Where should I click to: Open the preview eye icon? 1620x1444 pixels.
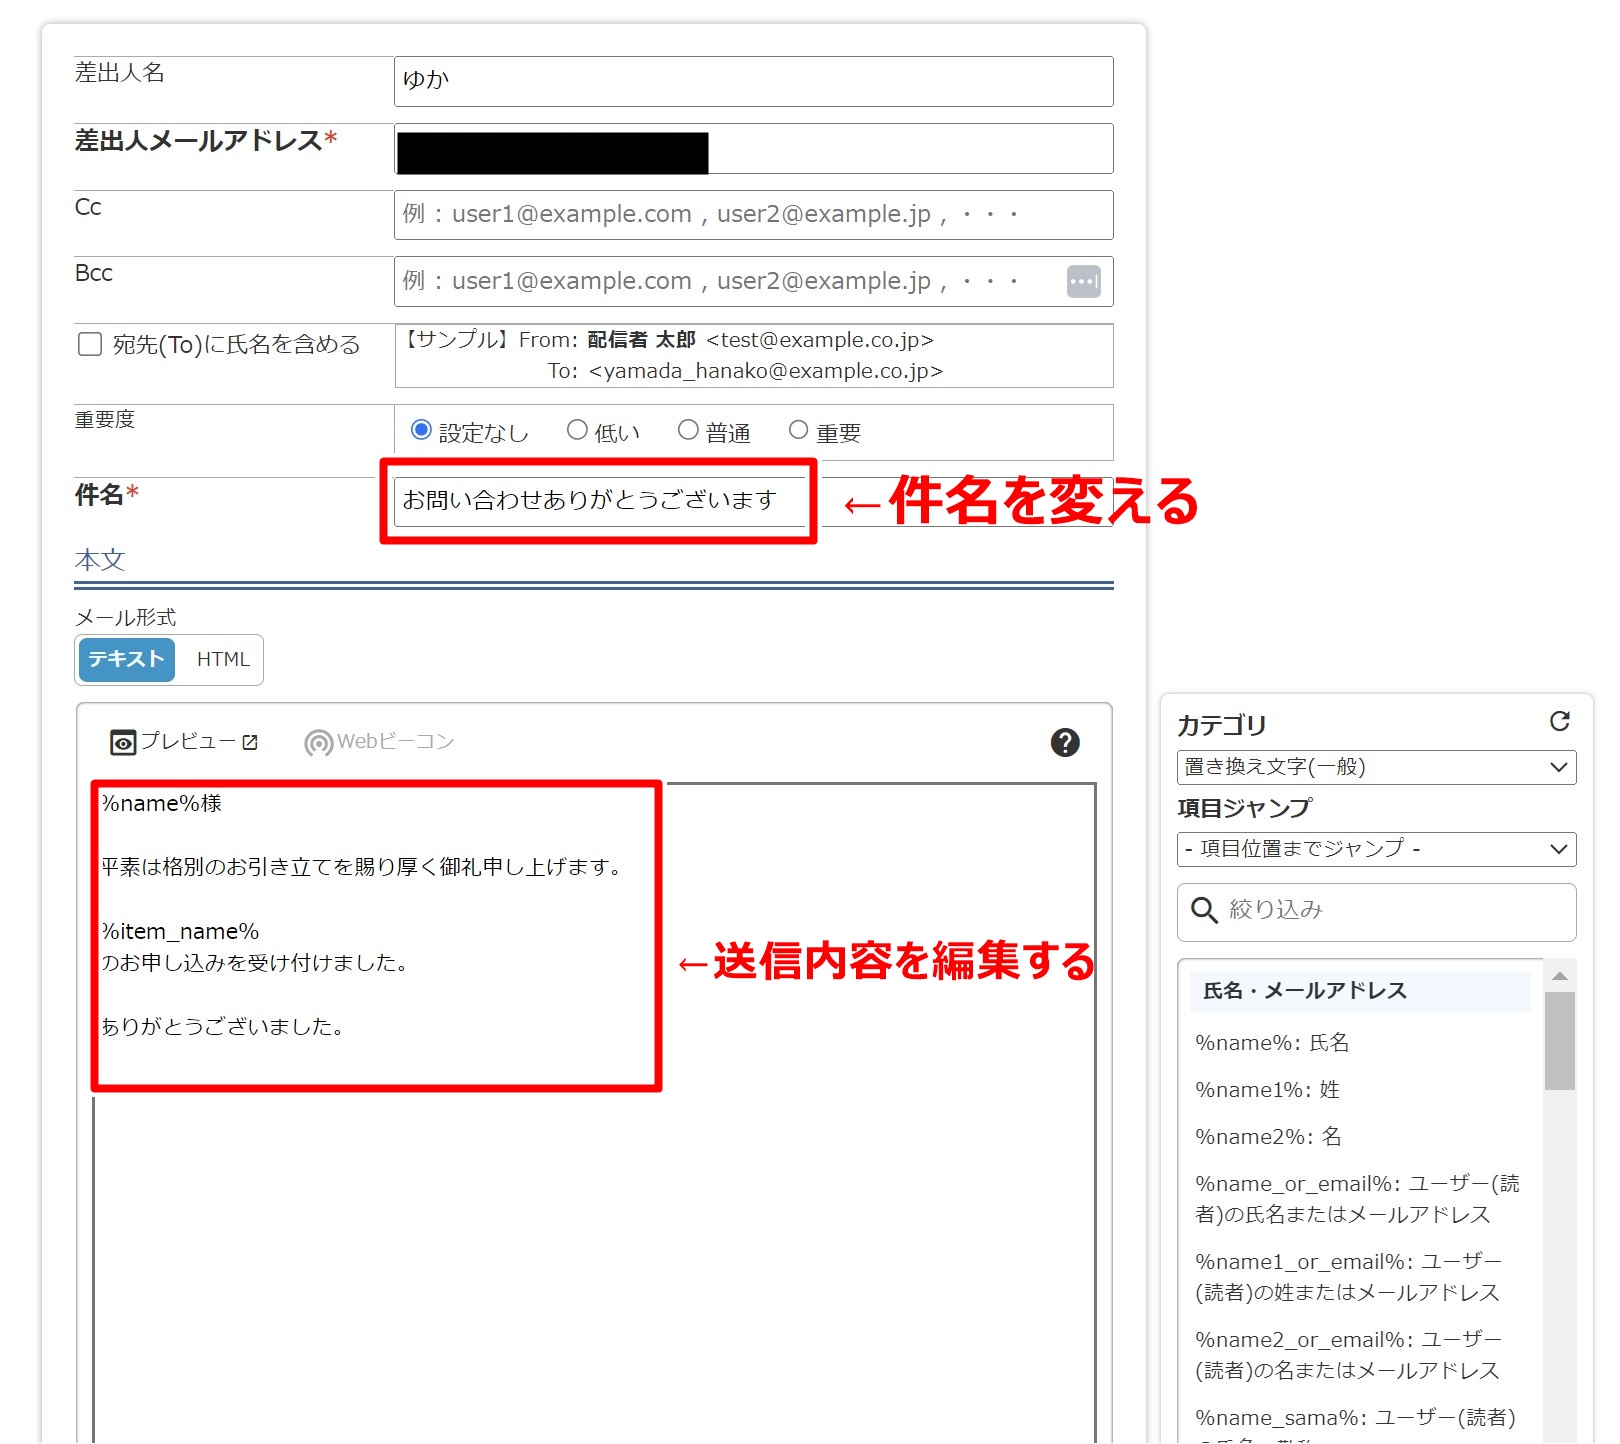point(122,742)
